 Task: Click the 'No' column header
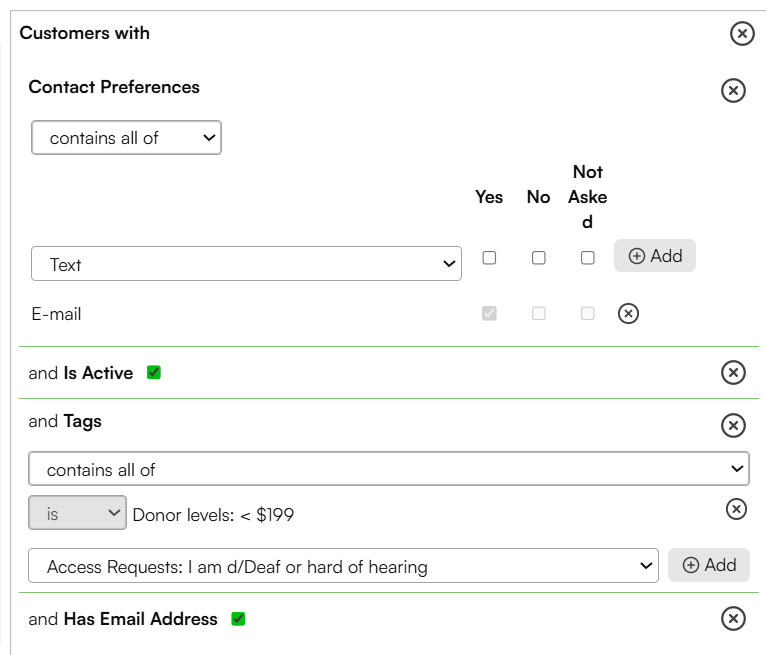[538, 197]
